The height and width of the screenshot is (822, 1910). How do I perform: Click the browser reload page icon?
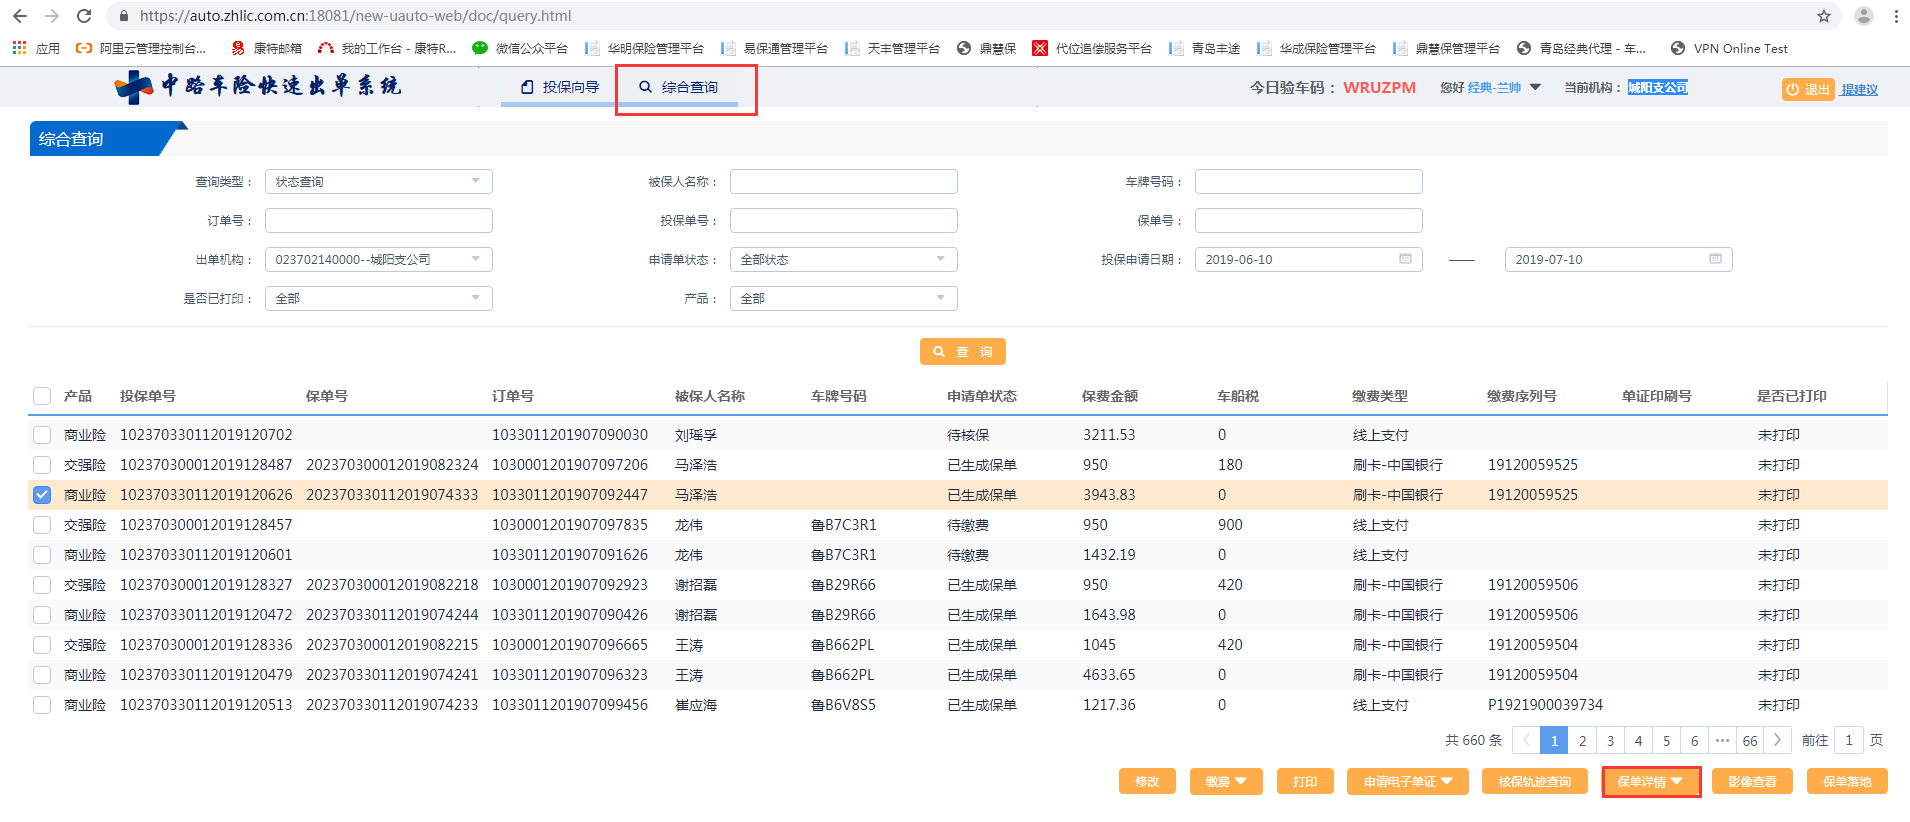tap(84, 16)
